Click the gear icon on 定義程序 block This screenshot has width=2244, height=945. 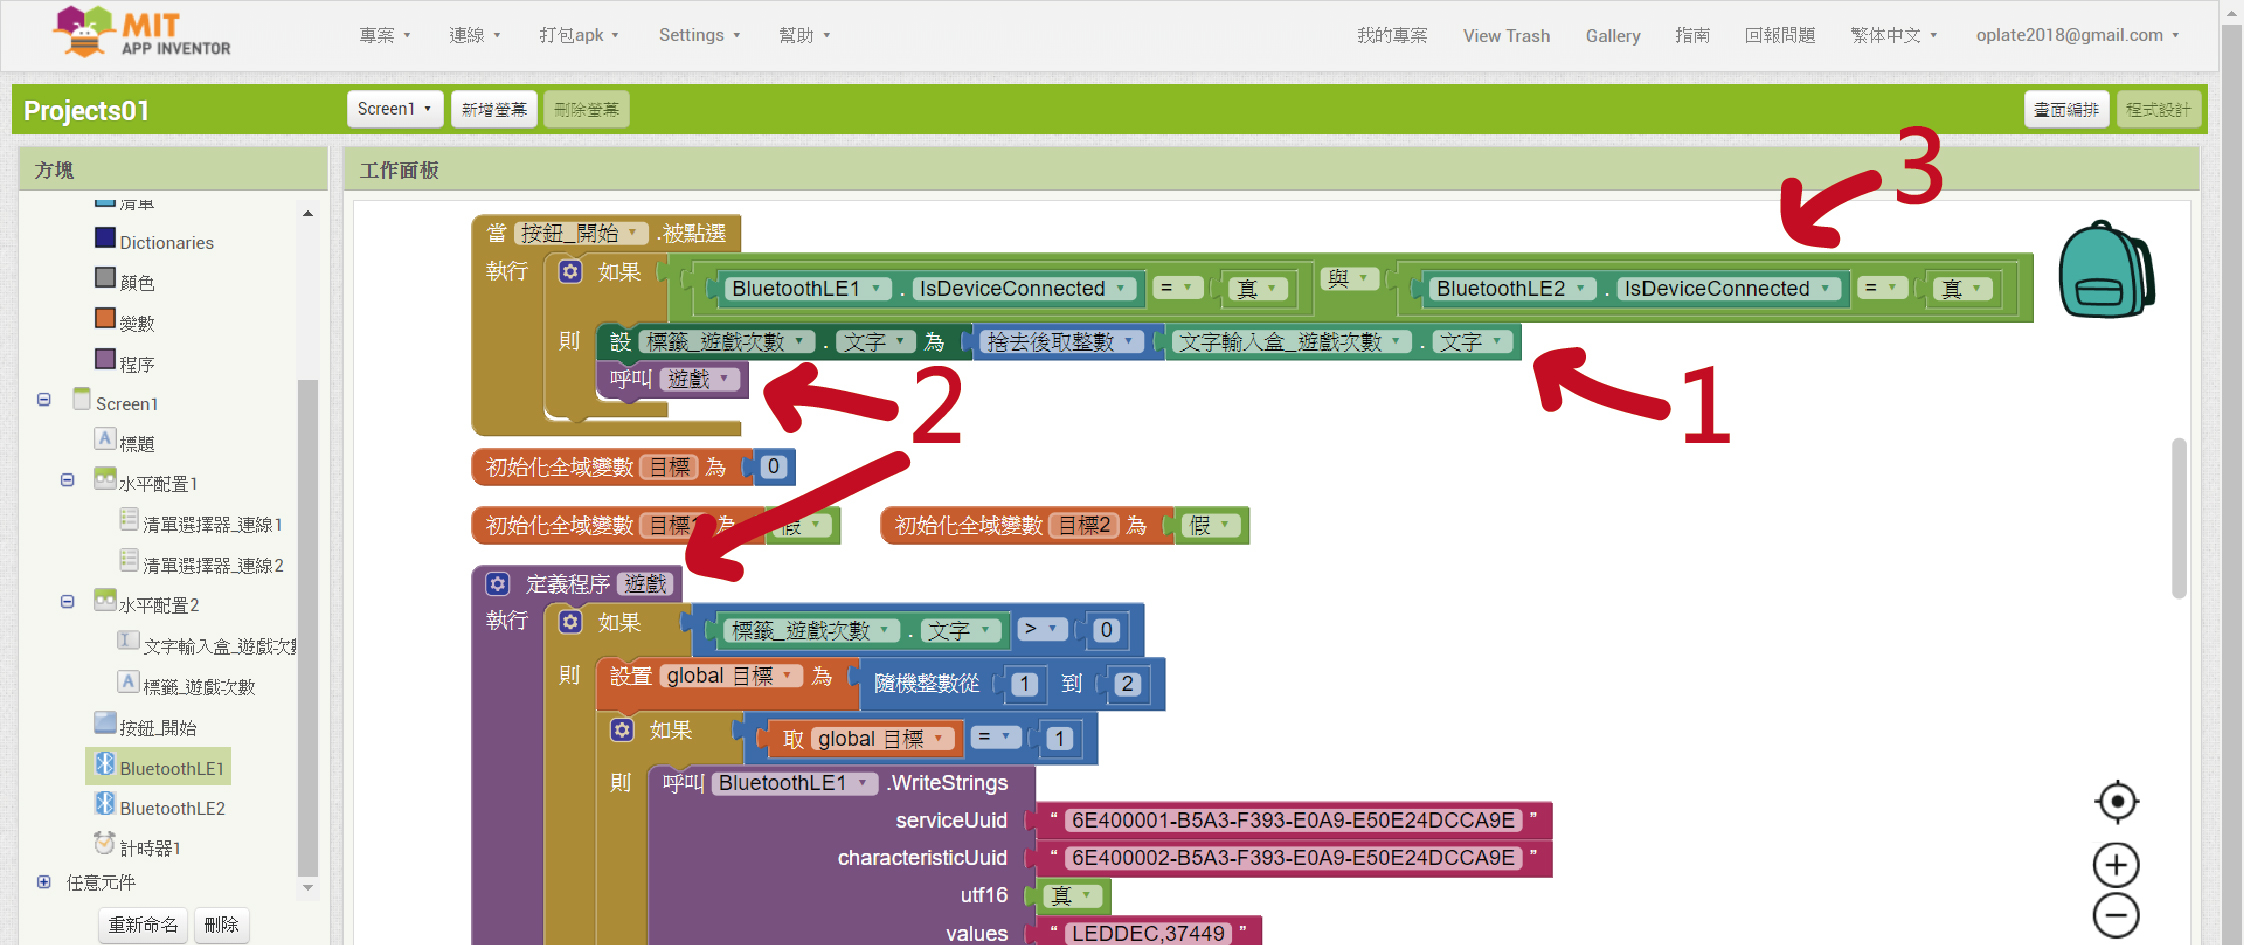click(x=498, y=584)
